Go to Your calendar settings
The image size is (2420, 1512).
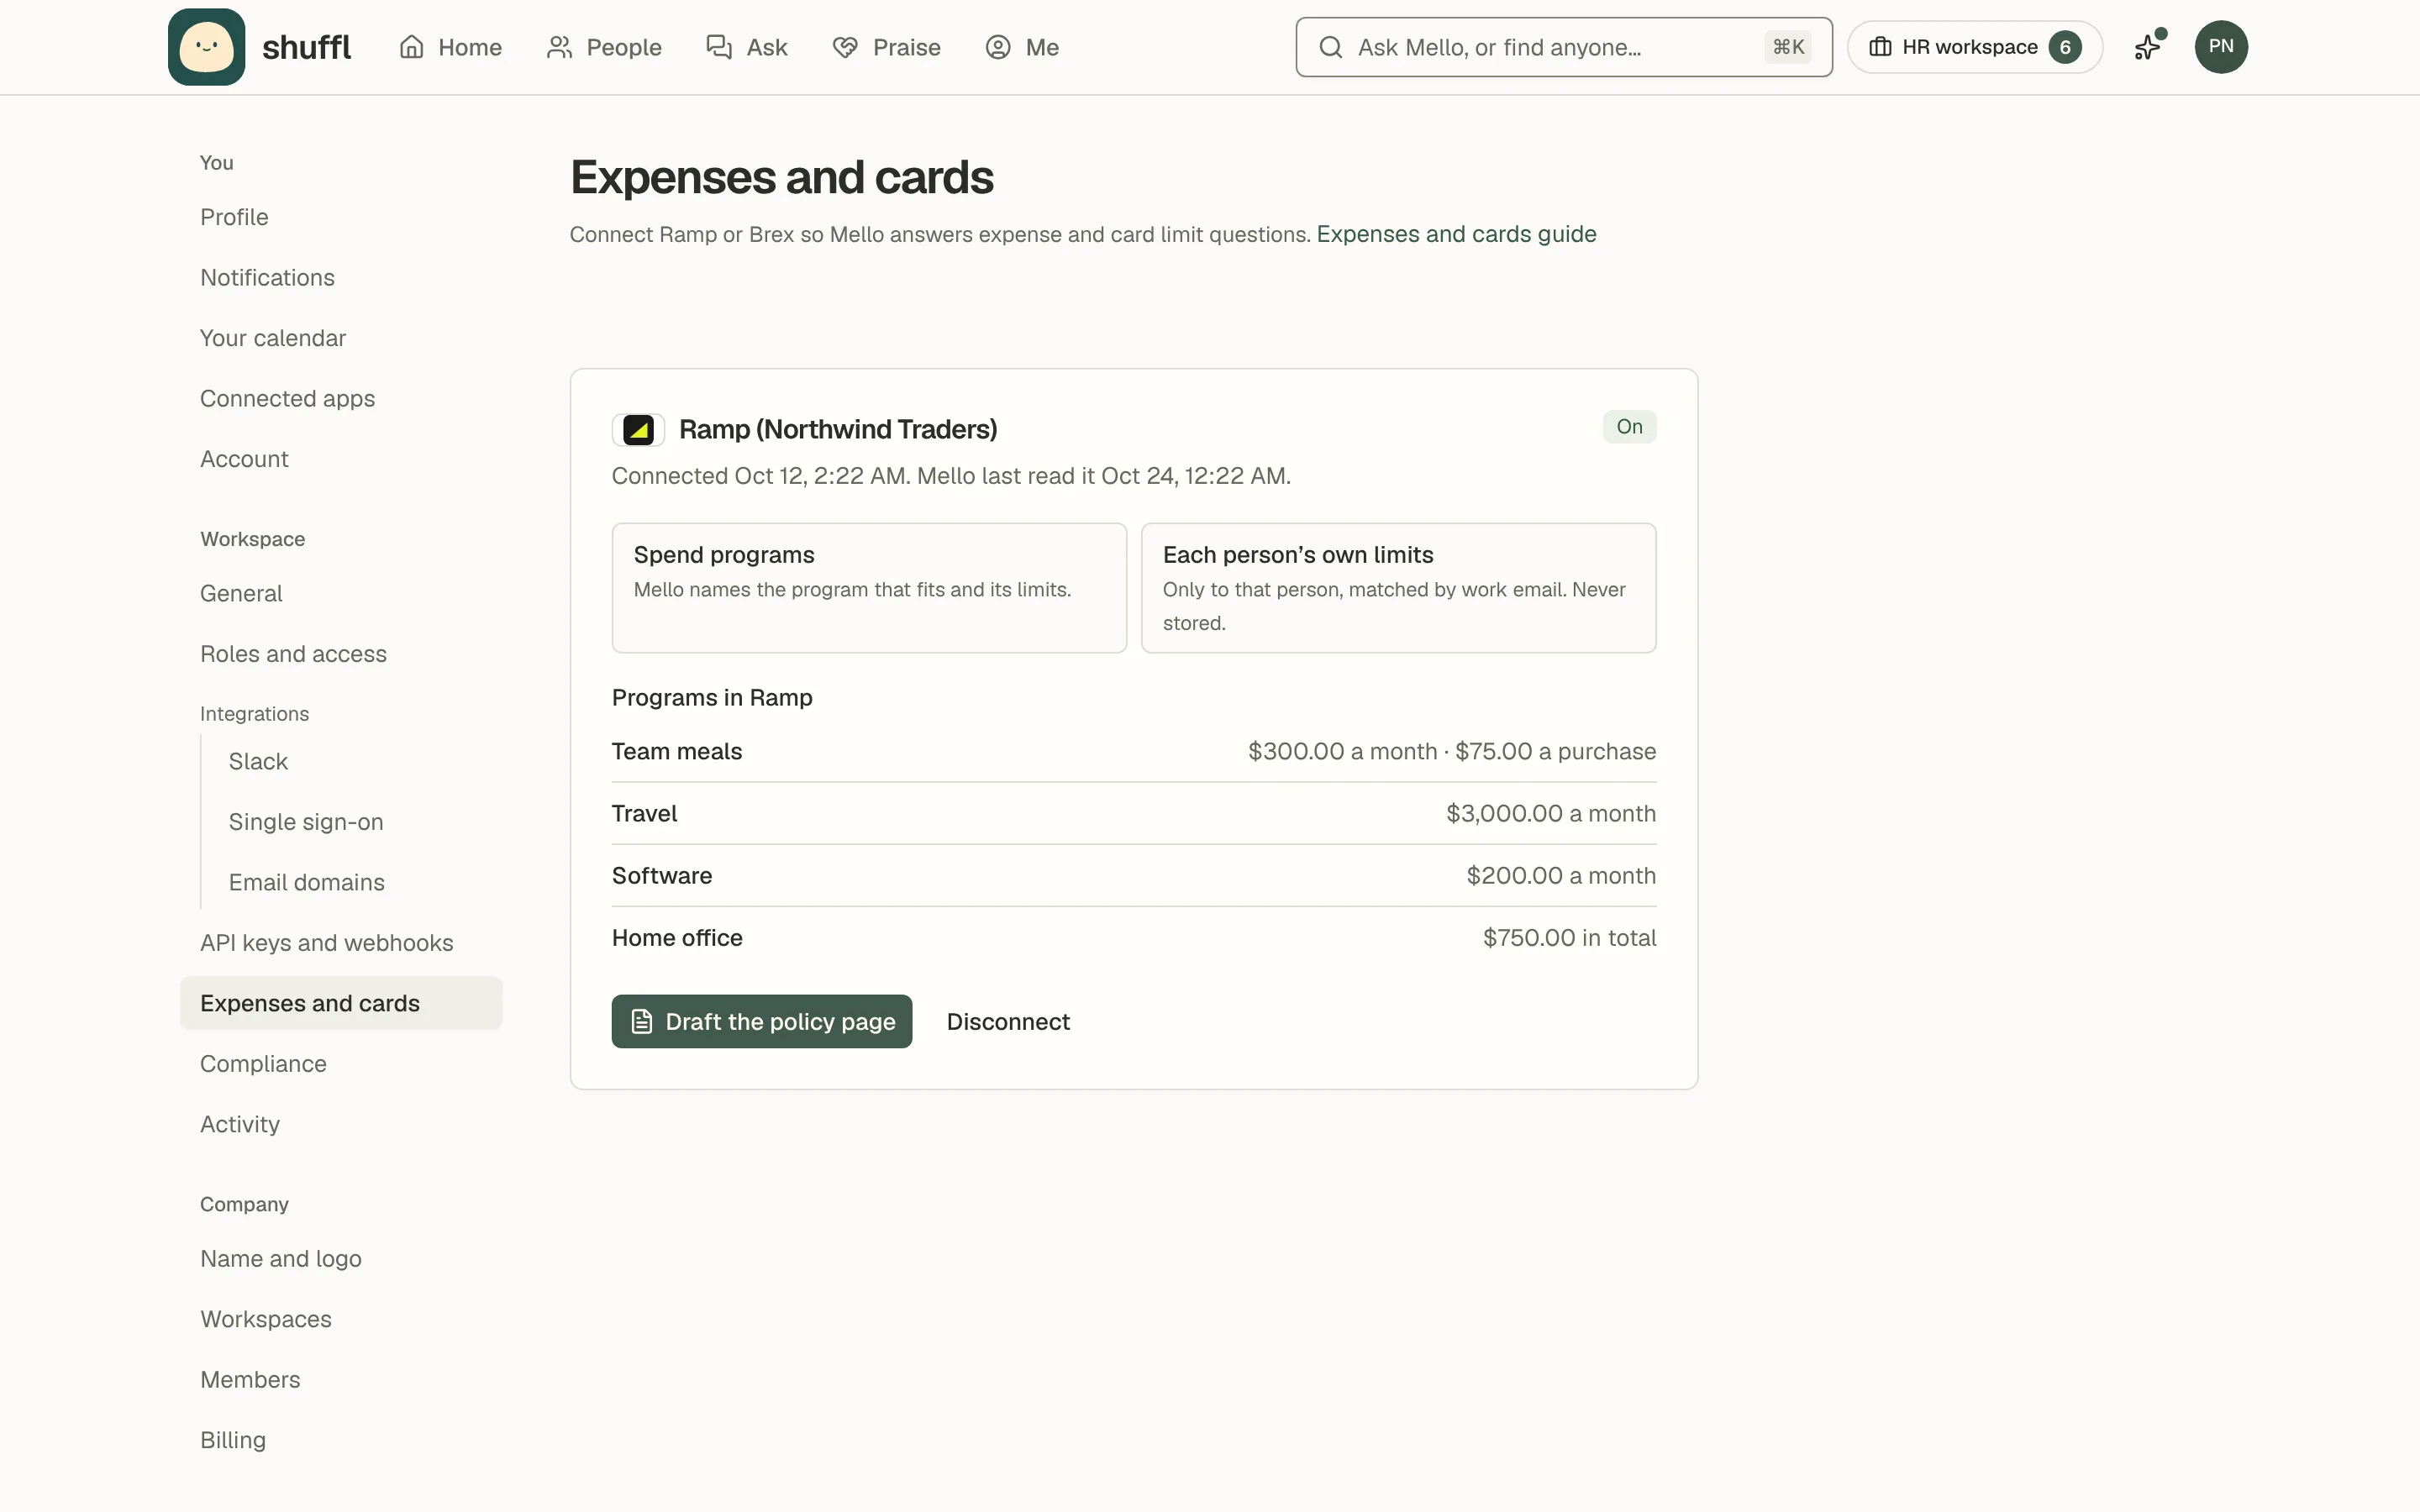pos(340,338)
